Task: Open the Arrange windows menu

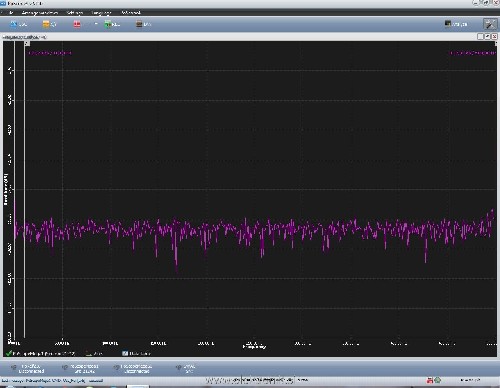Action: point(40,13)
